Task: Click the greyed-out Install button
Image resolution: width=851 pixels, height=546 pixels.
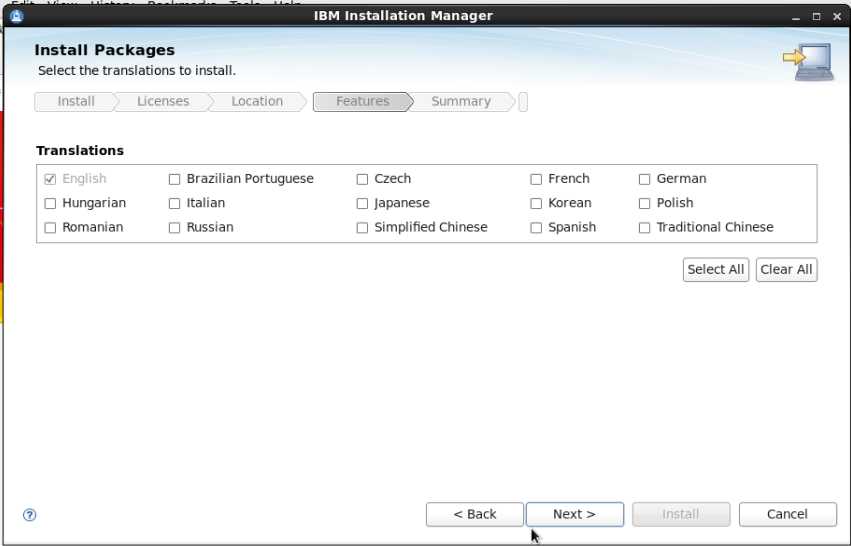Action: pos(681,514)
